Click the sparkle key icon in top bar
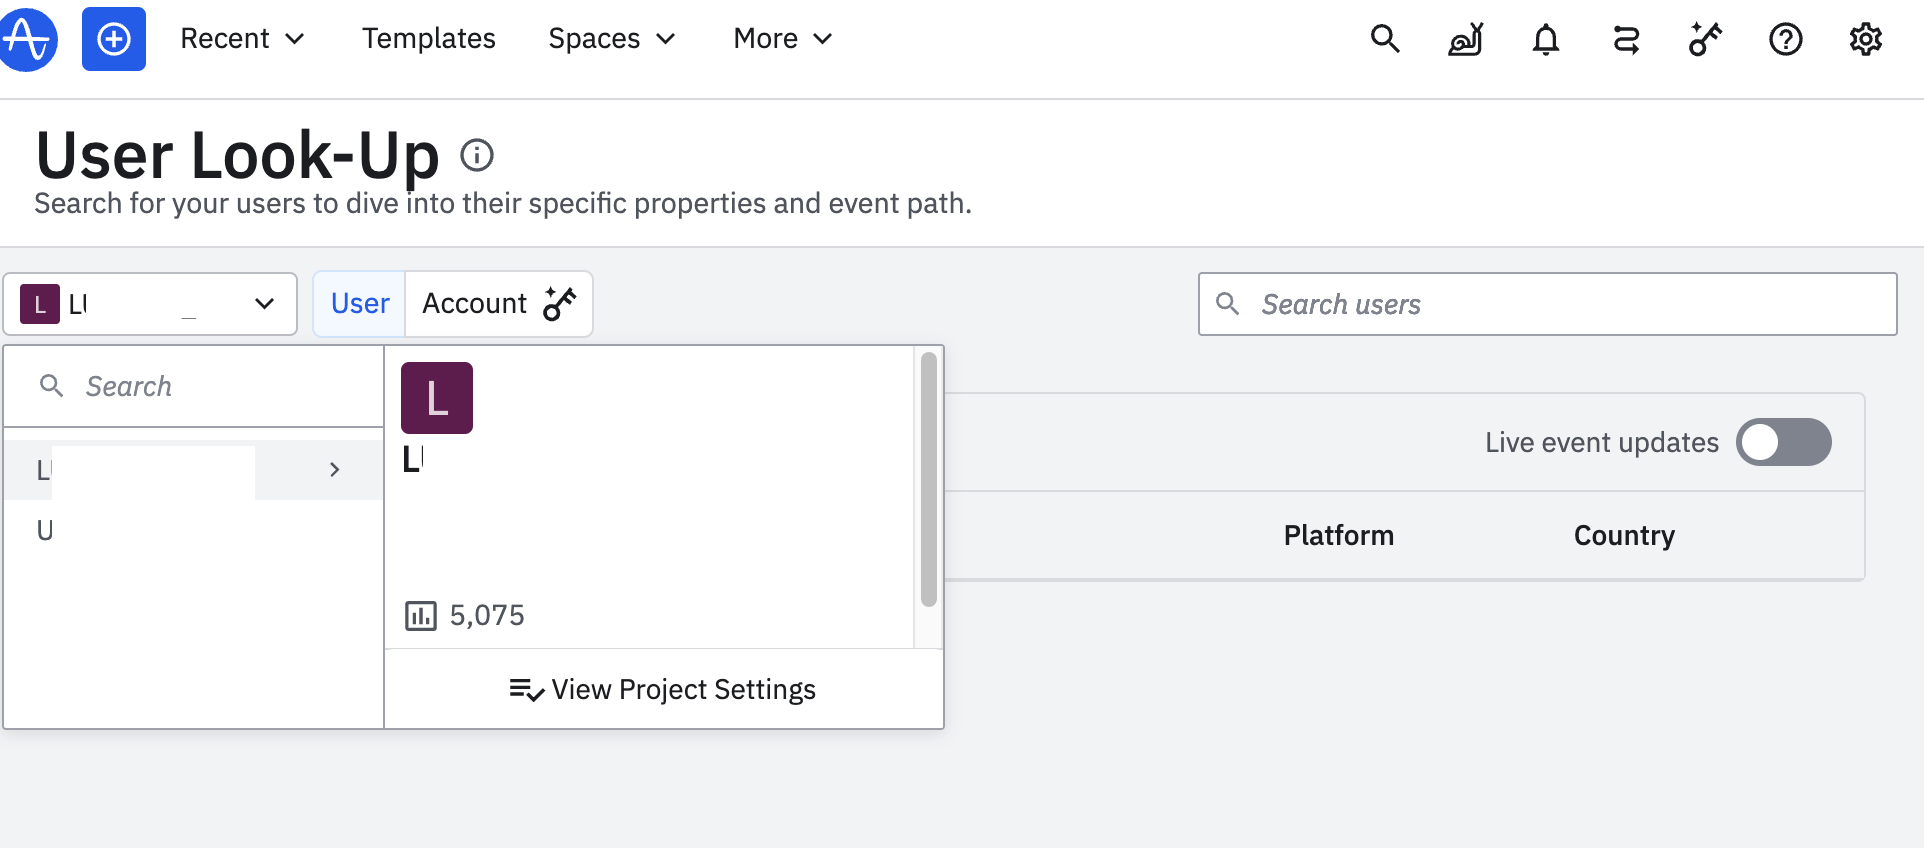1924x848 pixels. (x=1705, y=39)
